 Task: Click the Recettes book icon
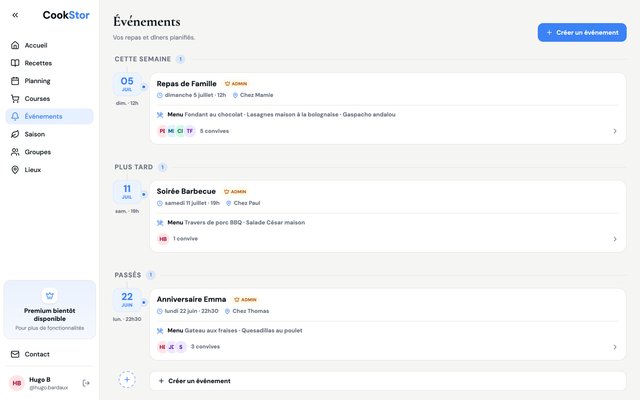point(15,63)
